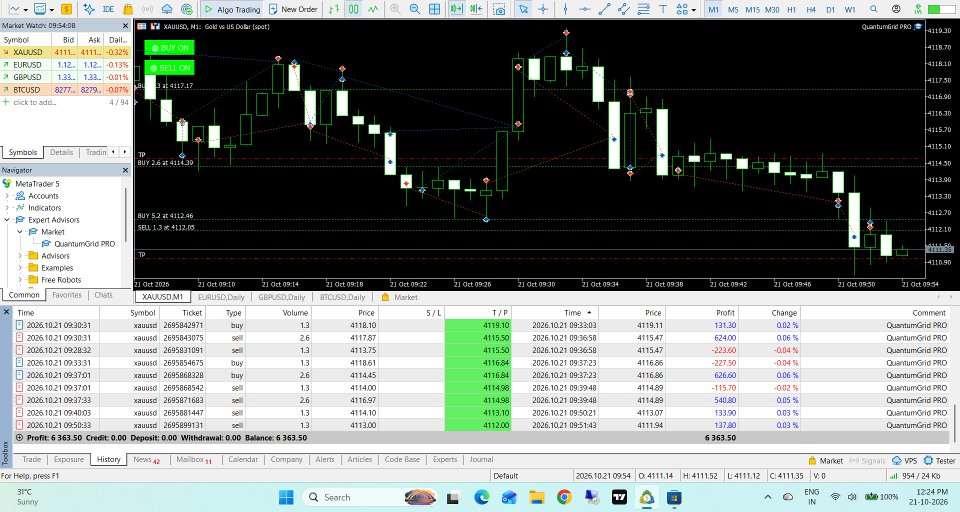This screenshot has width=960, height=512.
Task: Switch chart to candlestick view icon
Action: point(354,9)
